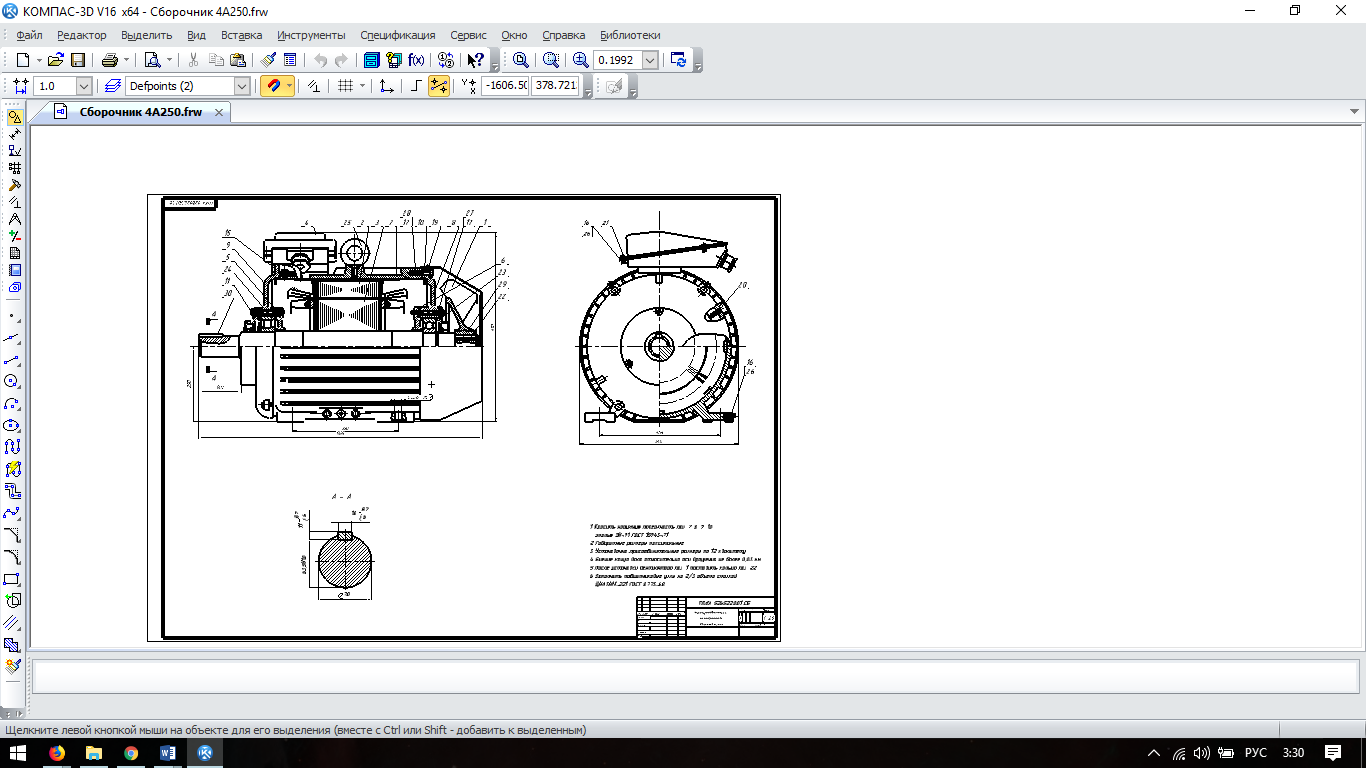Click the Save document icon

78,60
